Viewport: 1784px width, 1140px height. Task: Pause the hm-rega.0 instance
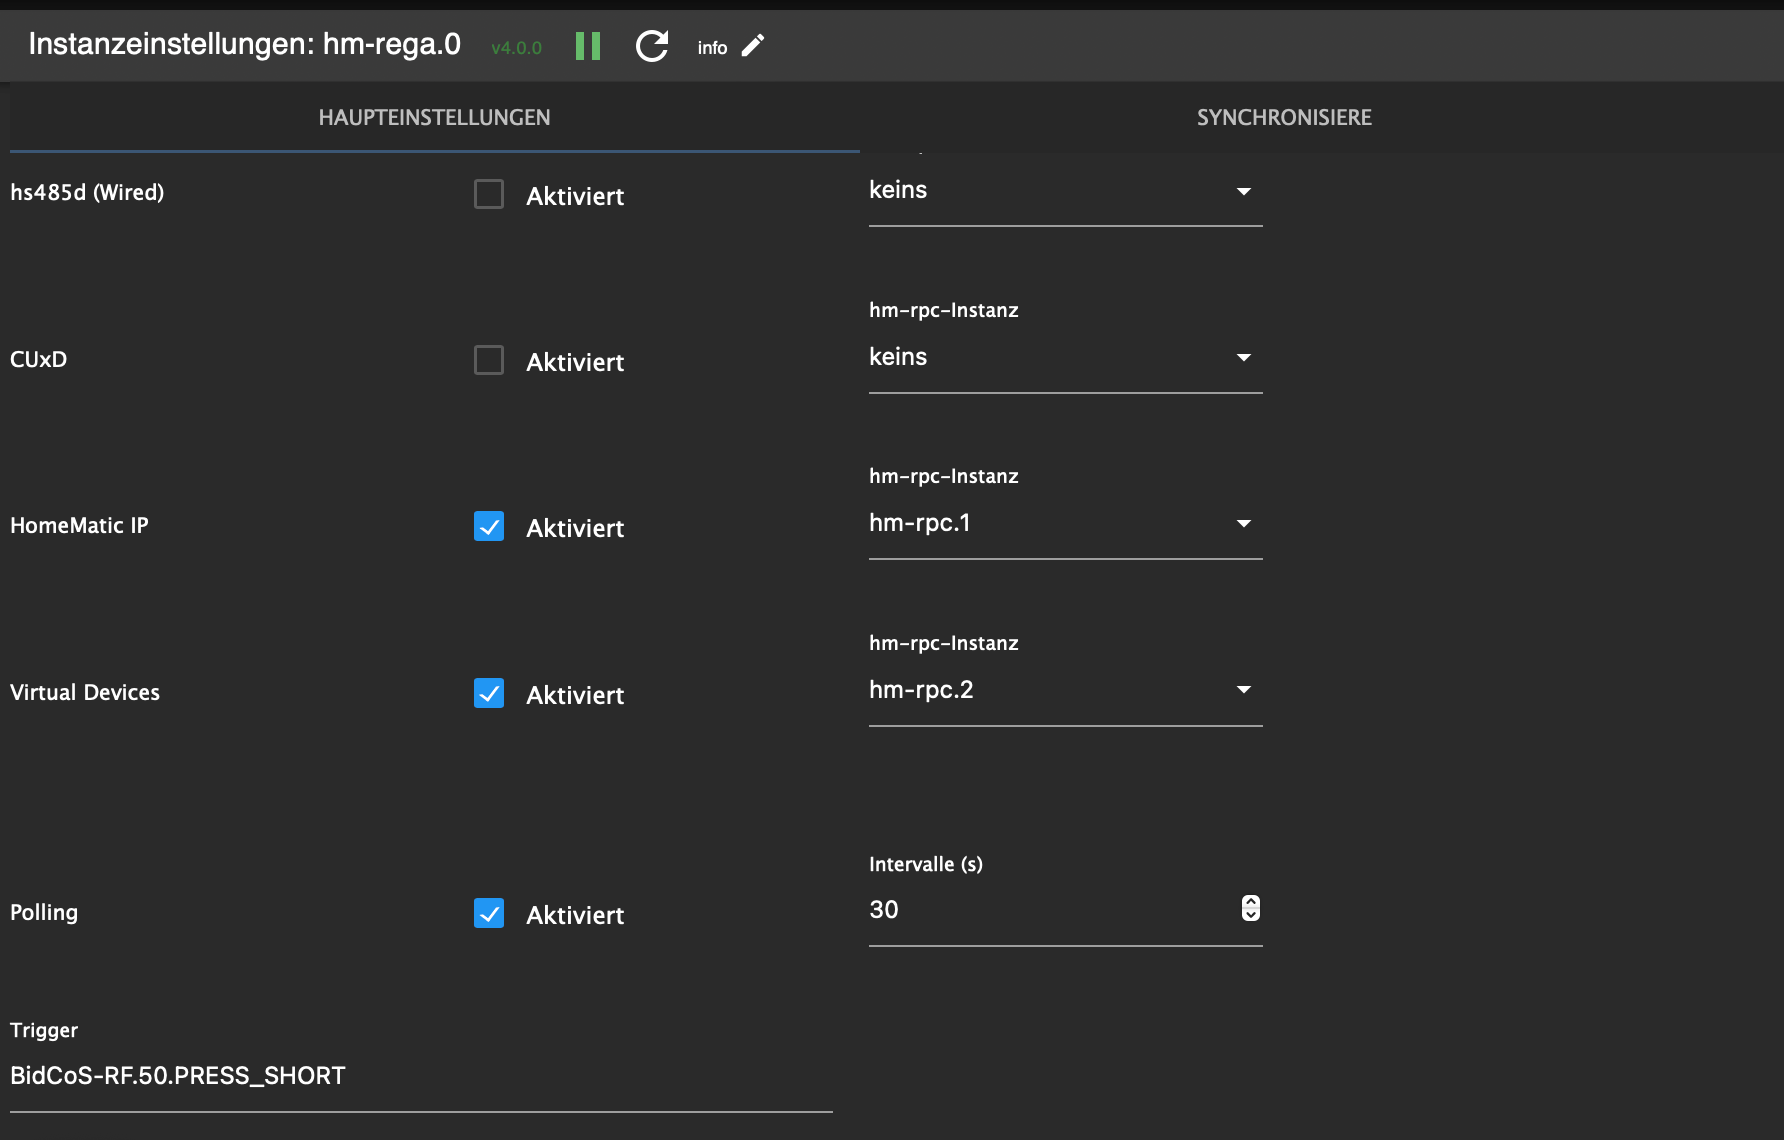pyautogui.click(x=588, y=46)
